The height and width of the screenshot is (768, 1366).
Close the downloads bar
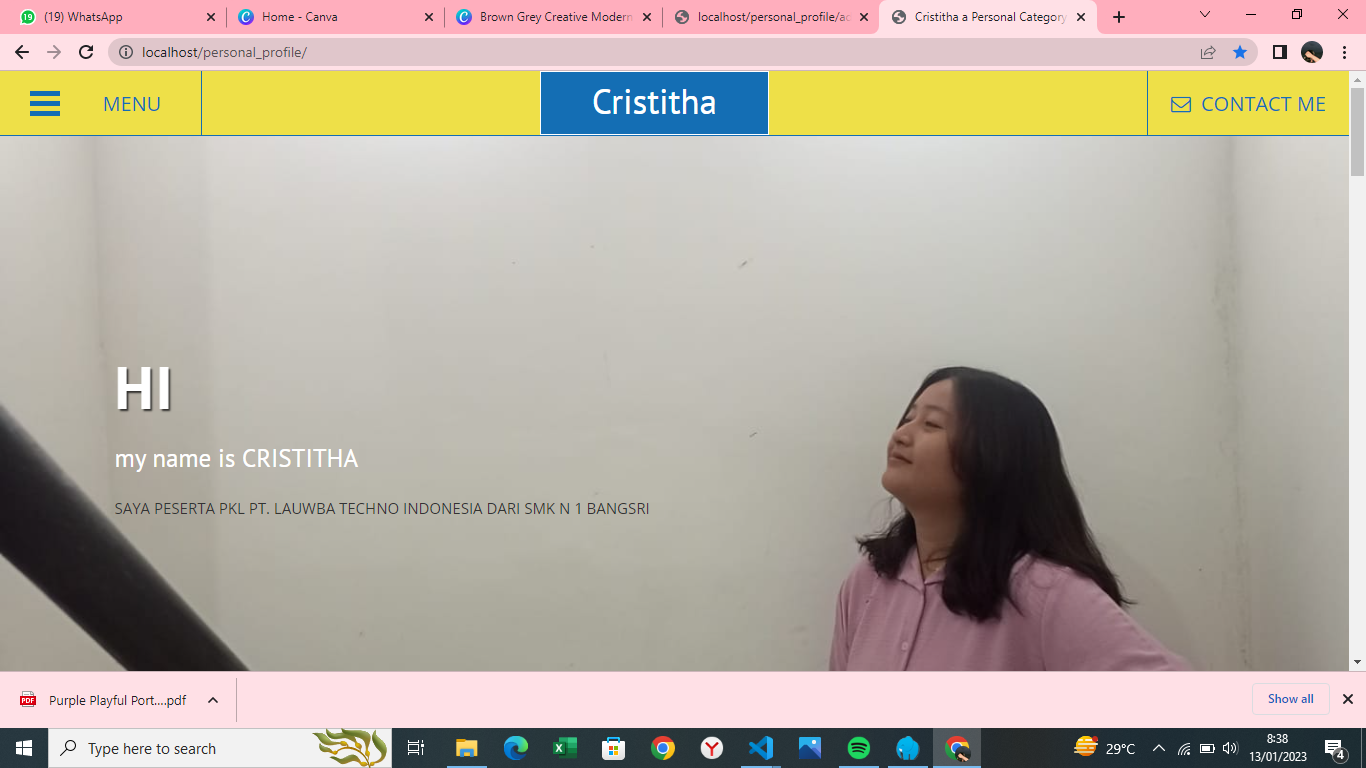[x=1347, y=699]
